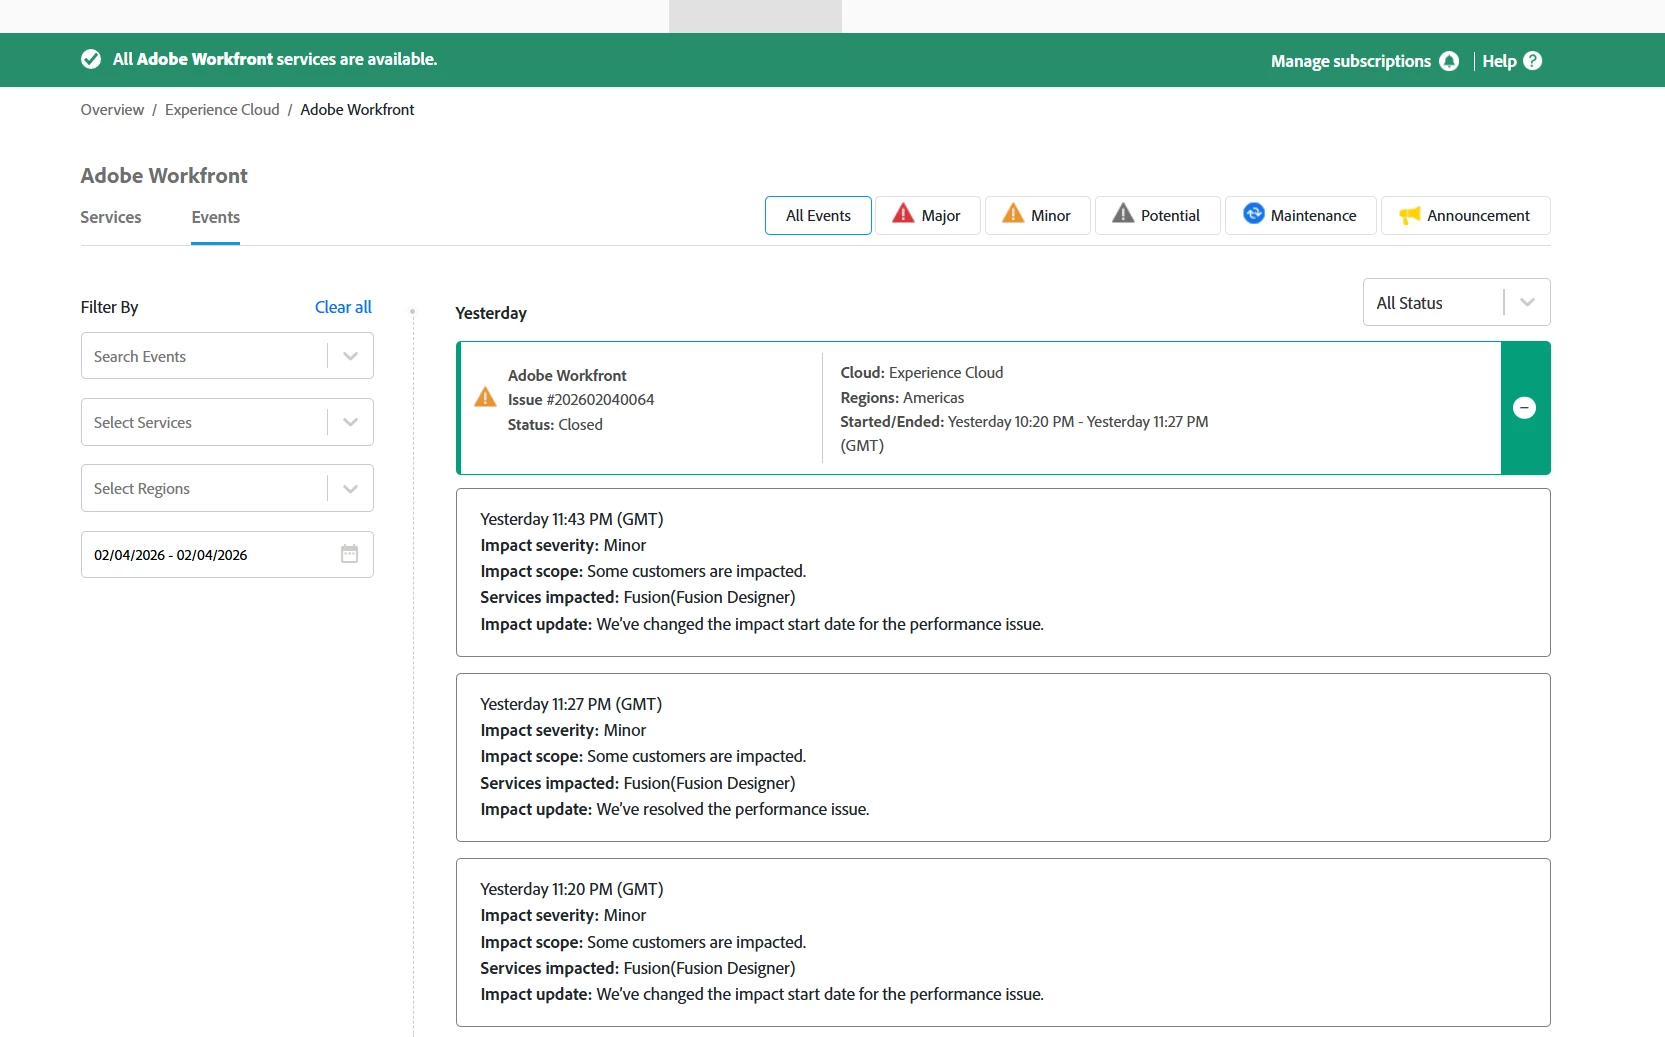1665x1037 pixels.
Task: Click the Cloud: Experience Cloud text
Action: [x=922, y=372]
